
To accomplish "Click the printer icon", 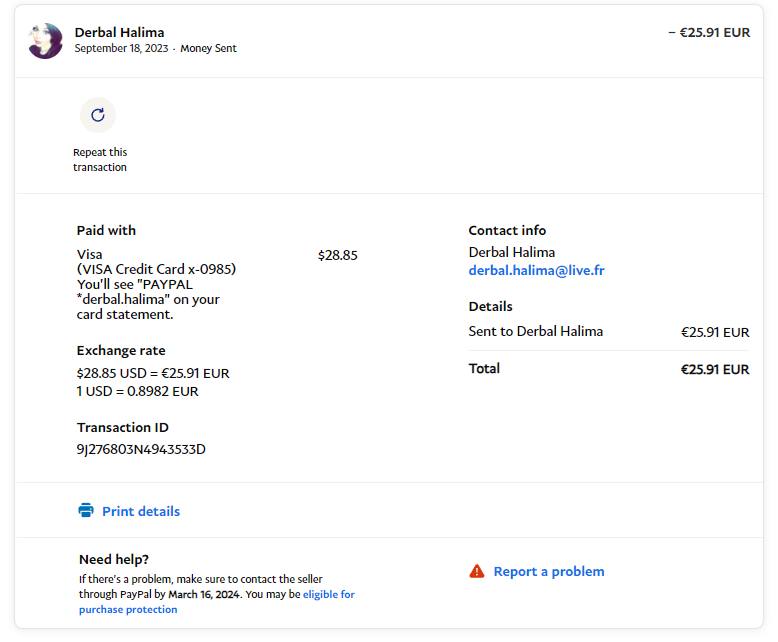I will pos(86,511).
